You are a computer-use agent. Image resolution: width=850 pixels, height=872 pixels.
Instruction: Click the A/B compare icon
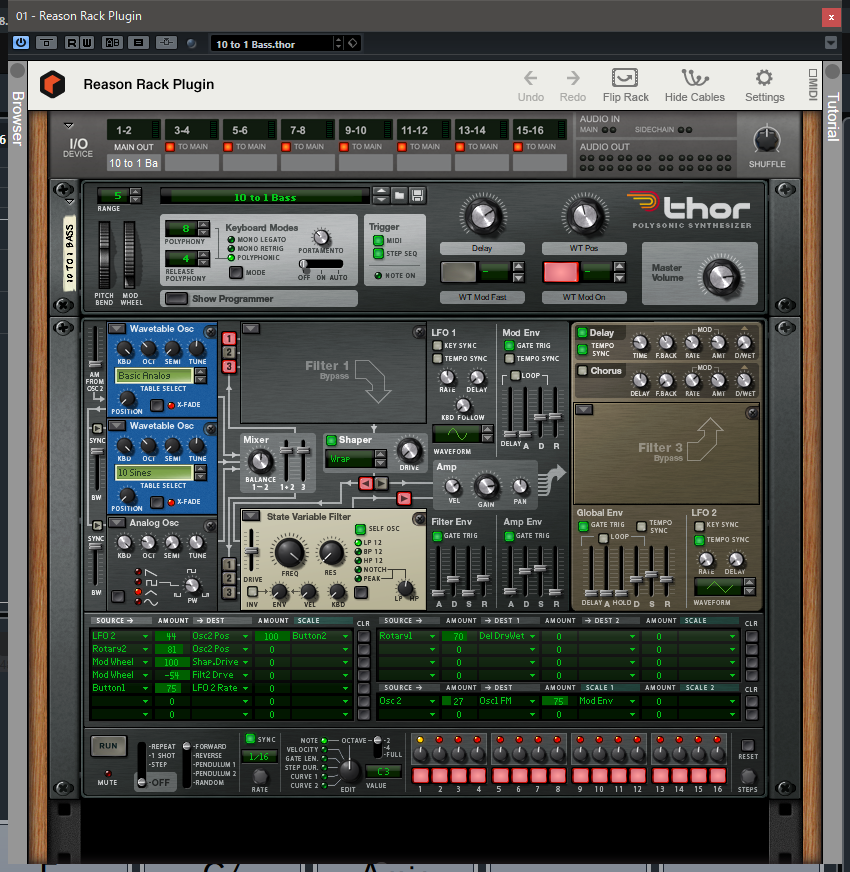(x=112, y=43)
